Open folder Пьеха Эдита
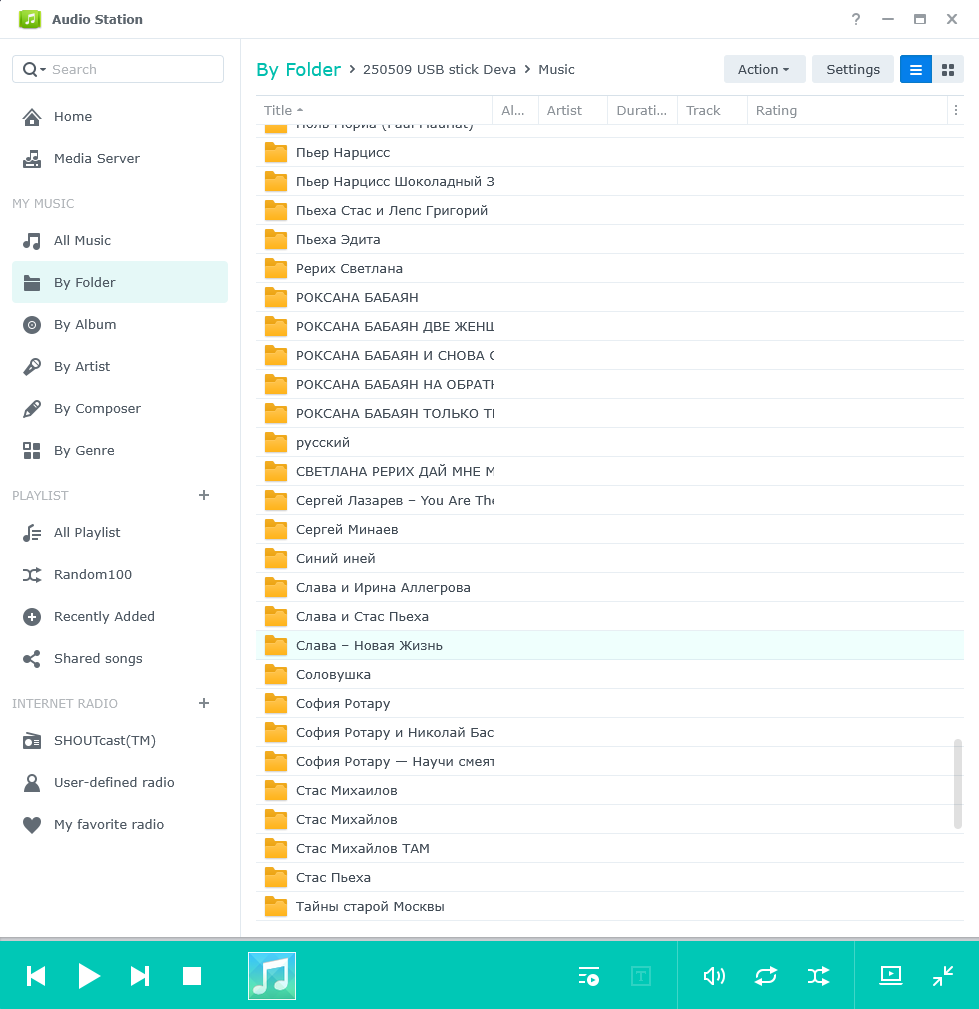Screen dimensions: 979x1009 pos(610,239)
